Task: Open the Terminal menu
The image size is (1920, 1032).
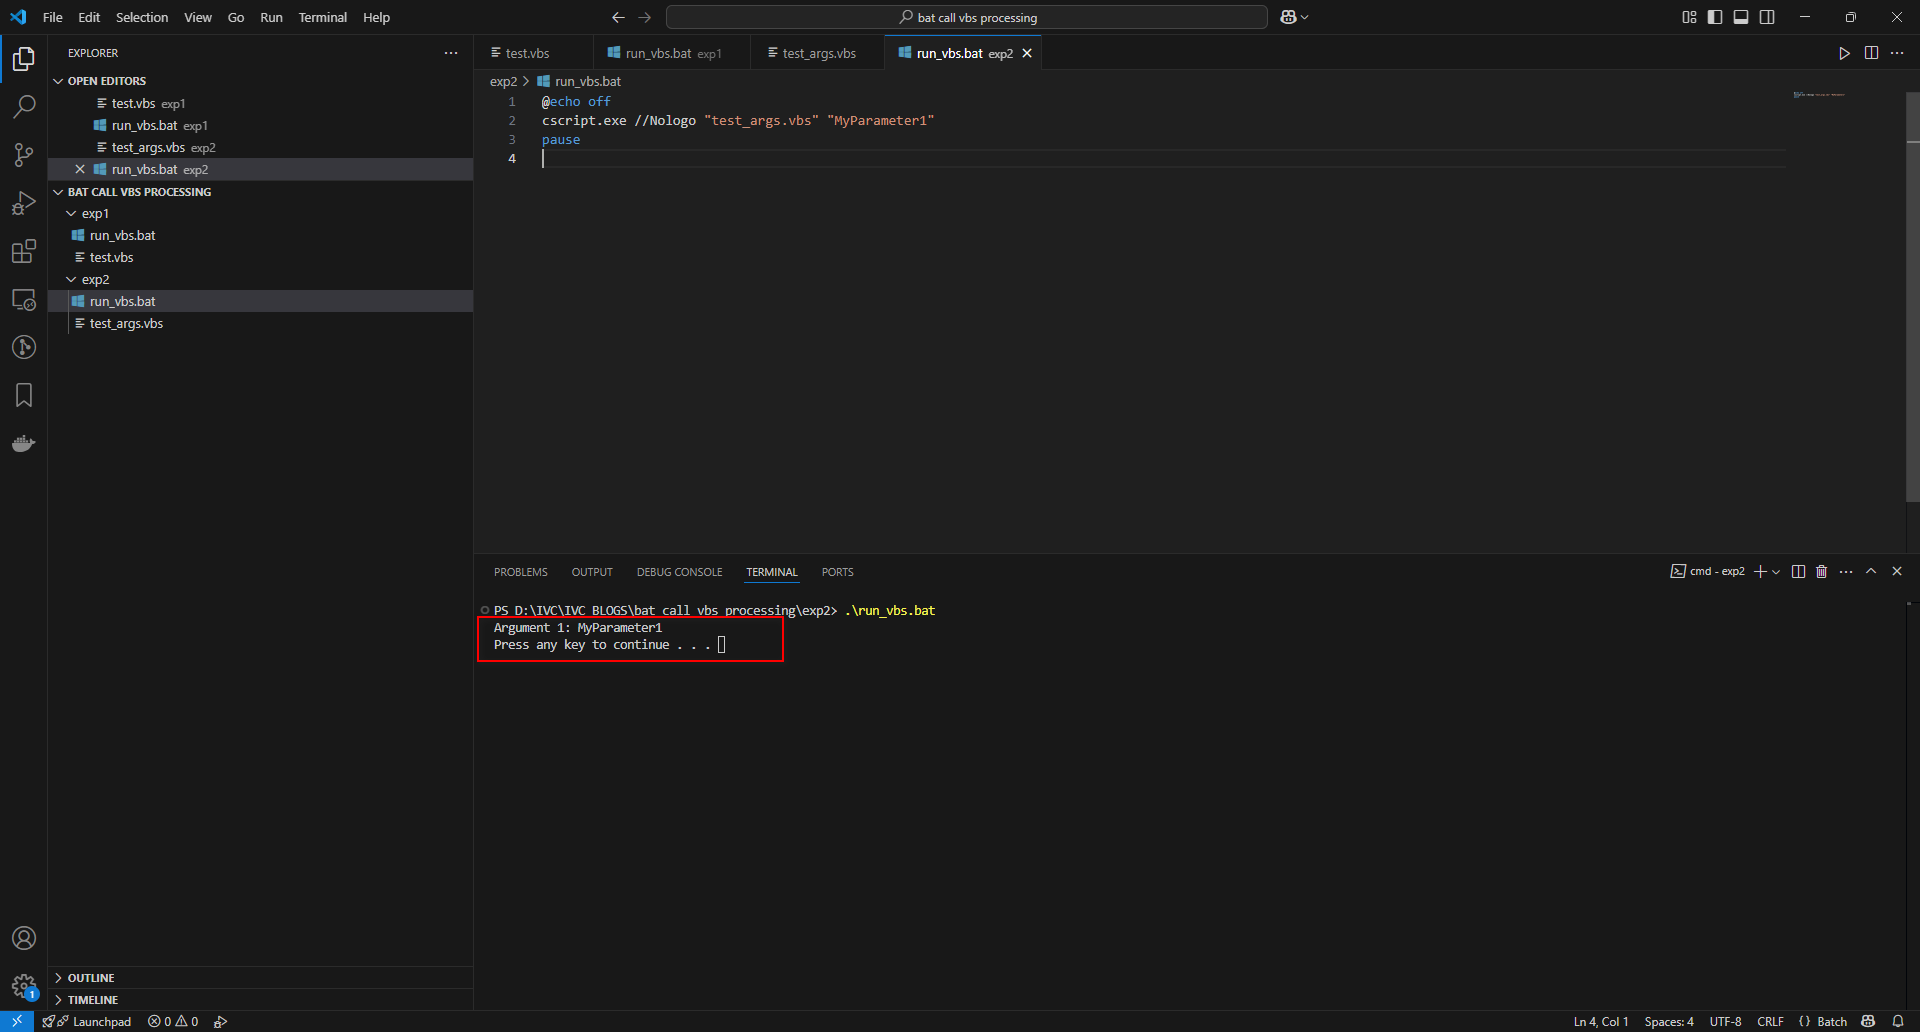Action: pos(322,17)
